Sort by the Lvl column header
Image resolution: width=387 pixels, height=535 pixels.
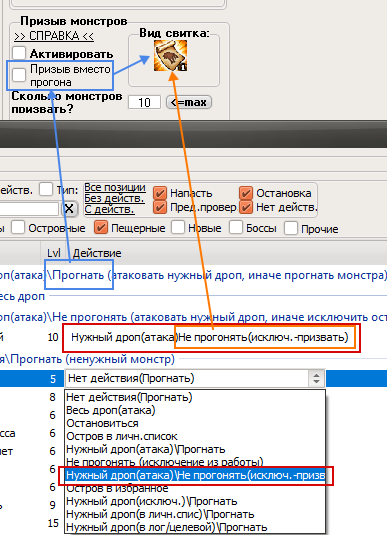pos(53,253)
